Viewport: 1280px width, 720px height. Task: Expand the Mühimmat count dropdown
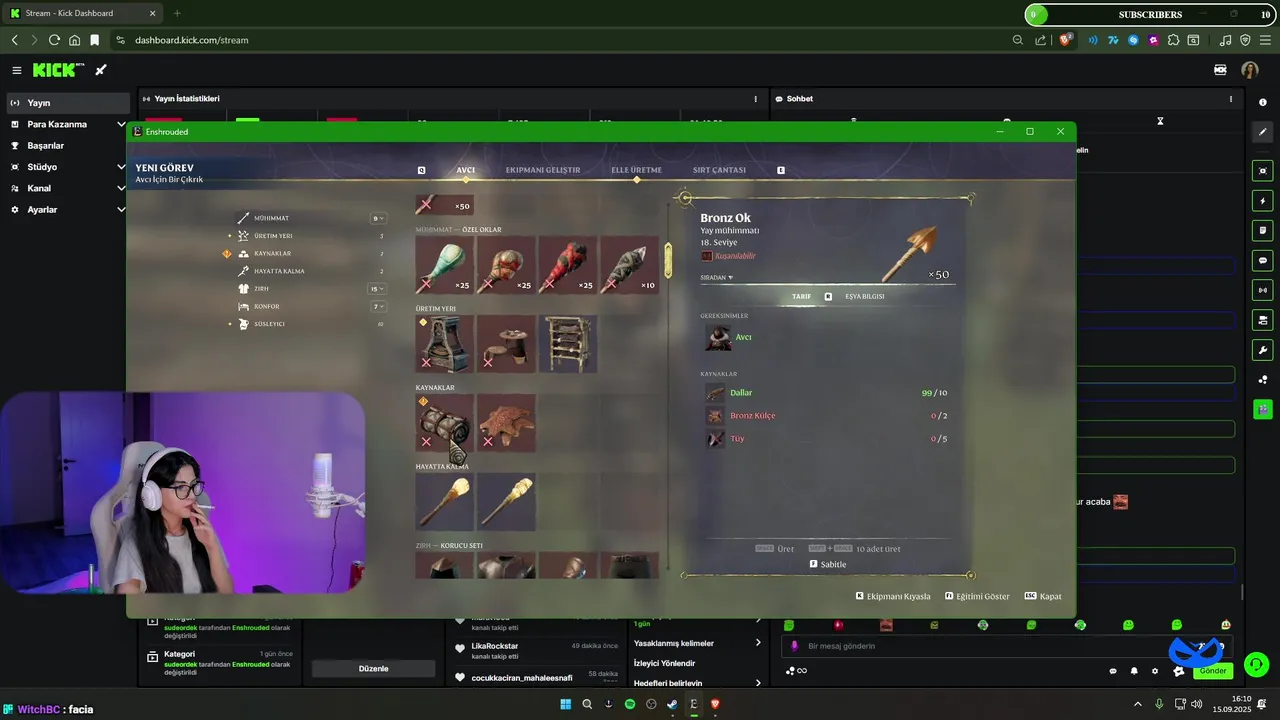378,218
